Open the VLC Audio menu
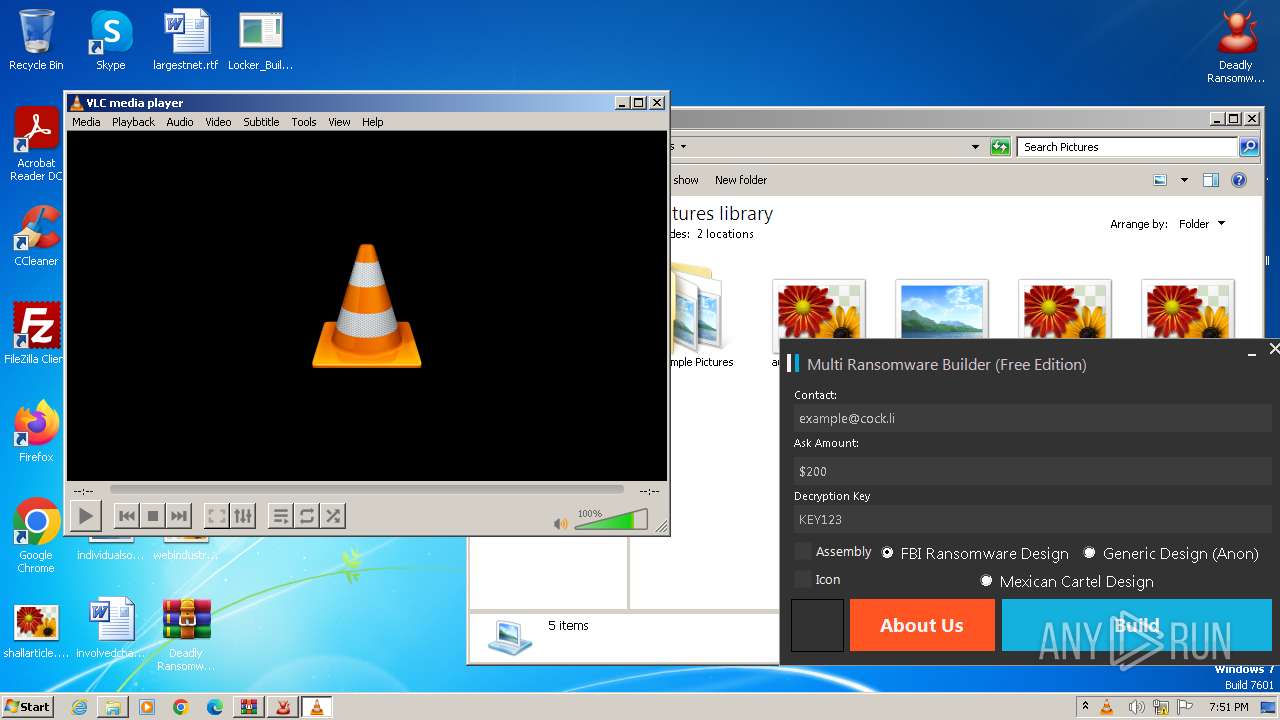The image size is (1280, 720). pos(180,122)
